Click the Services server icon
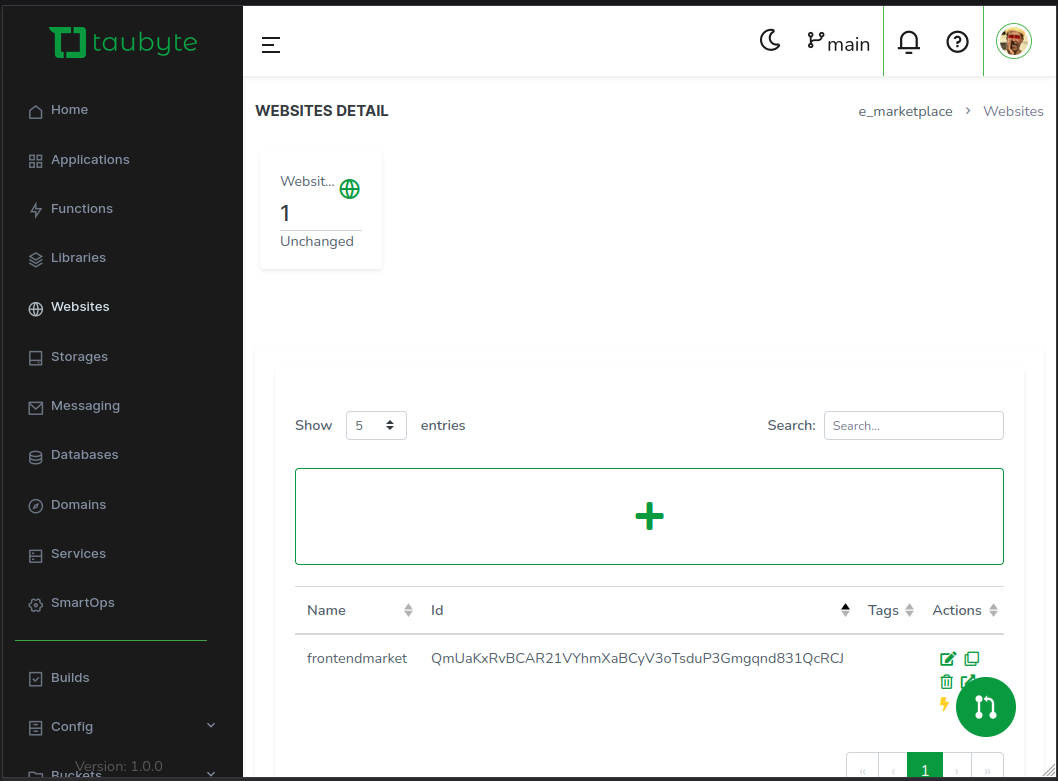1058x781 pixels. pyautogui.click(x=36, y=556)
